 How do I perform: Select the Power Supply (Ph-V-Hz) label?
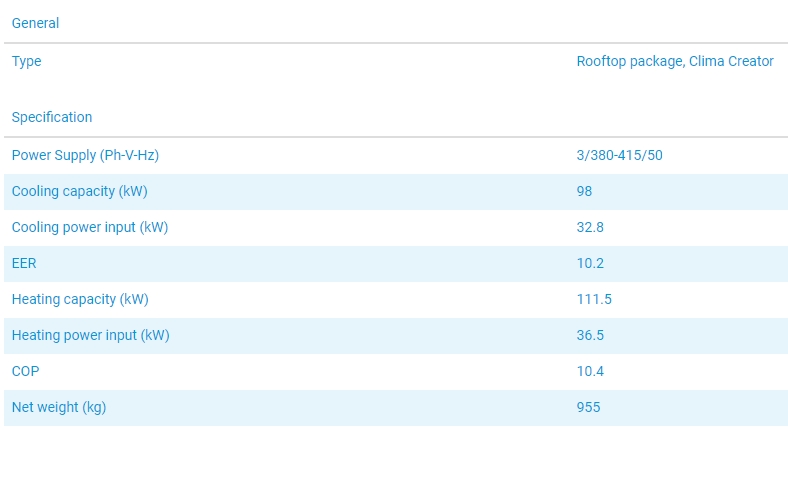coord(85,155)
